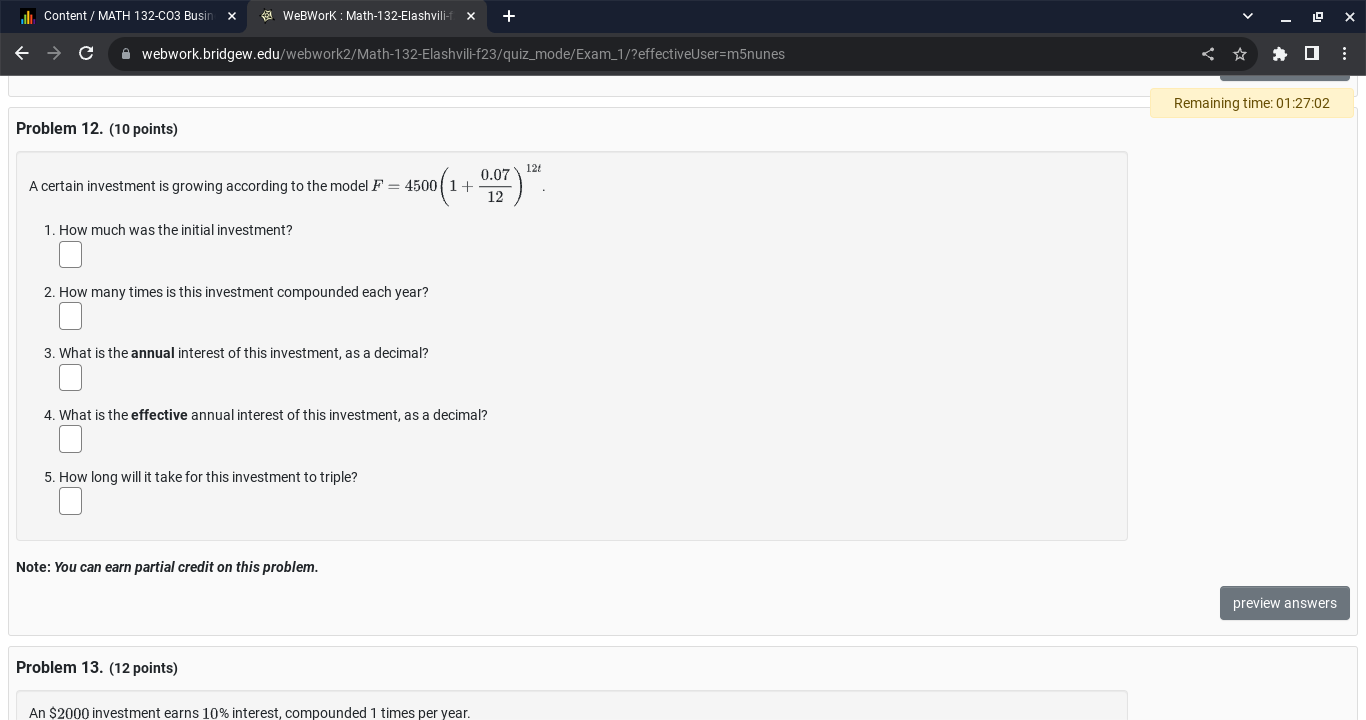Click the first answer input field for initial investment
1366x720 pixels.
click(70, 254)
